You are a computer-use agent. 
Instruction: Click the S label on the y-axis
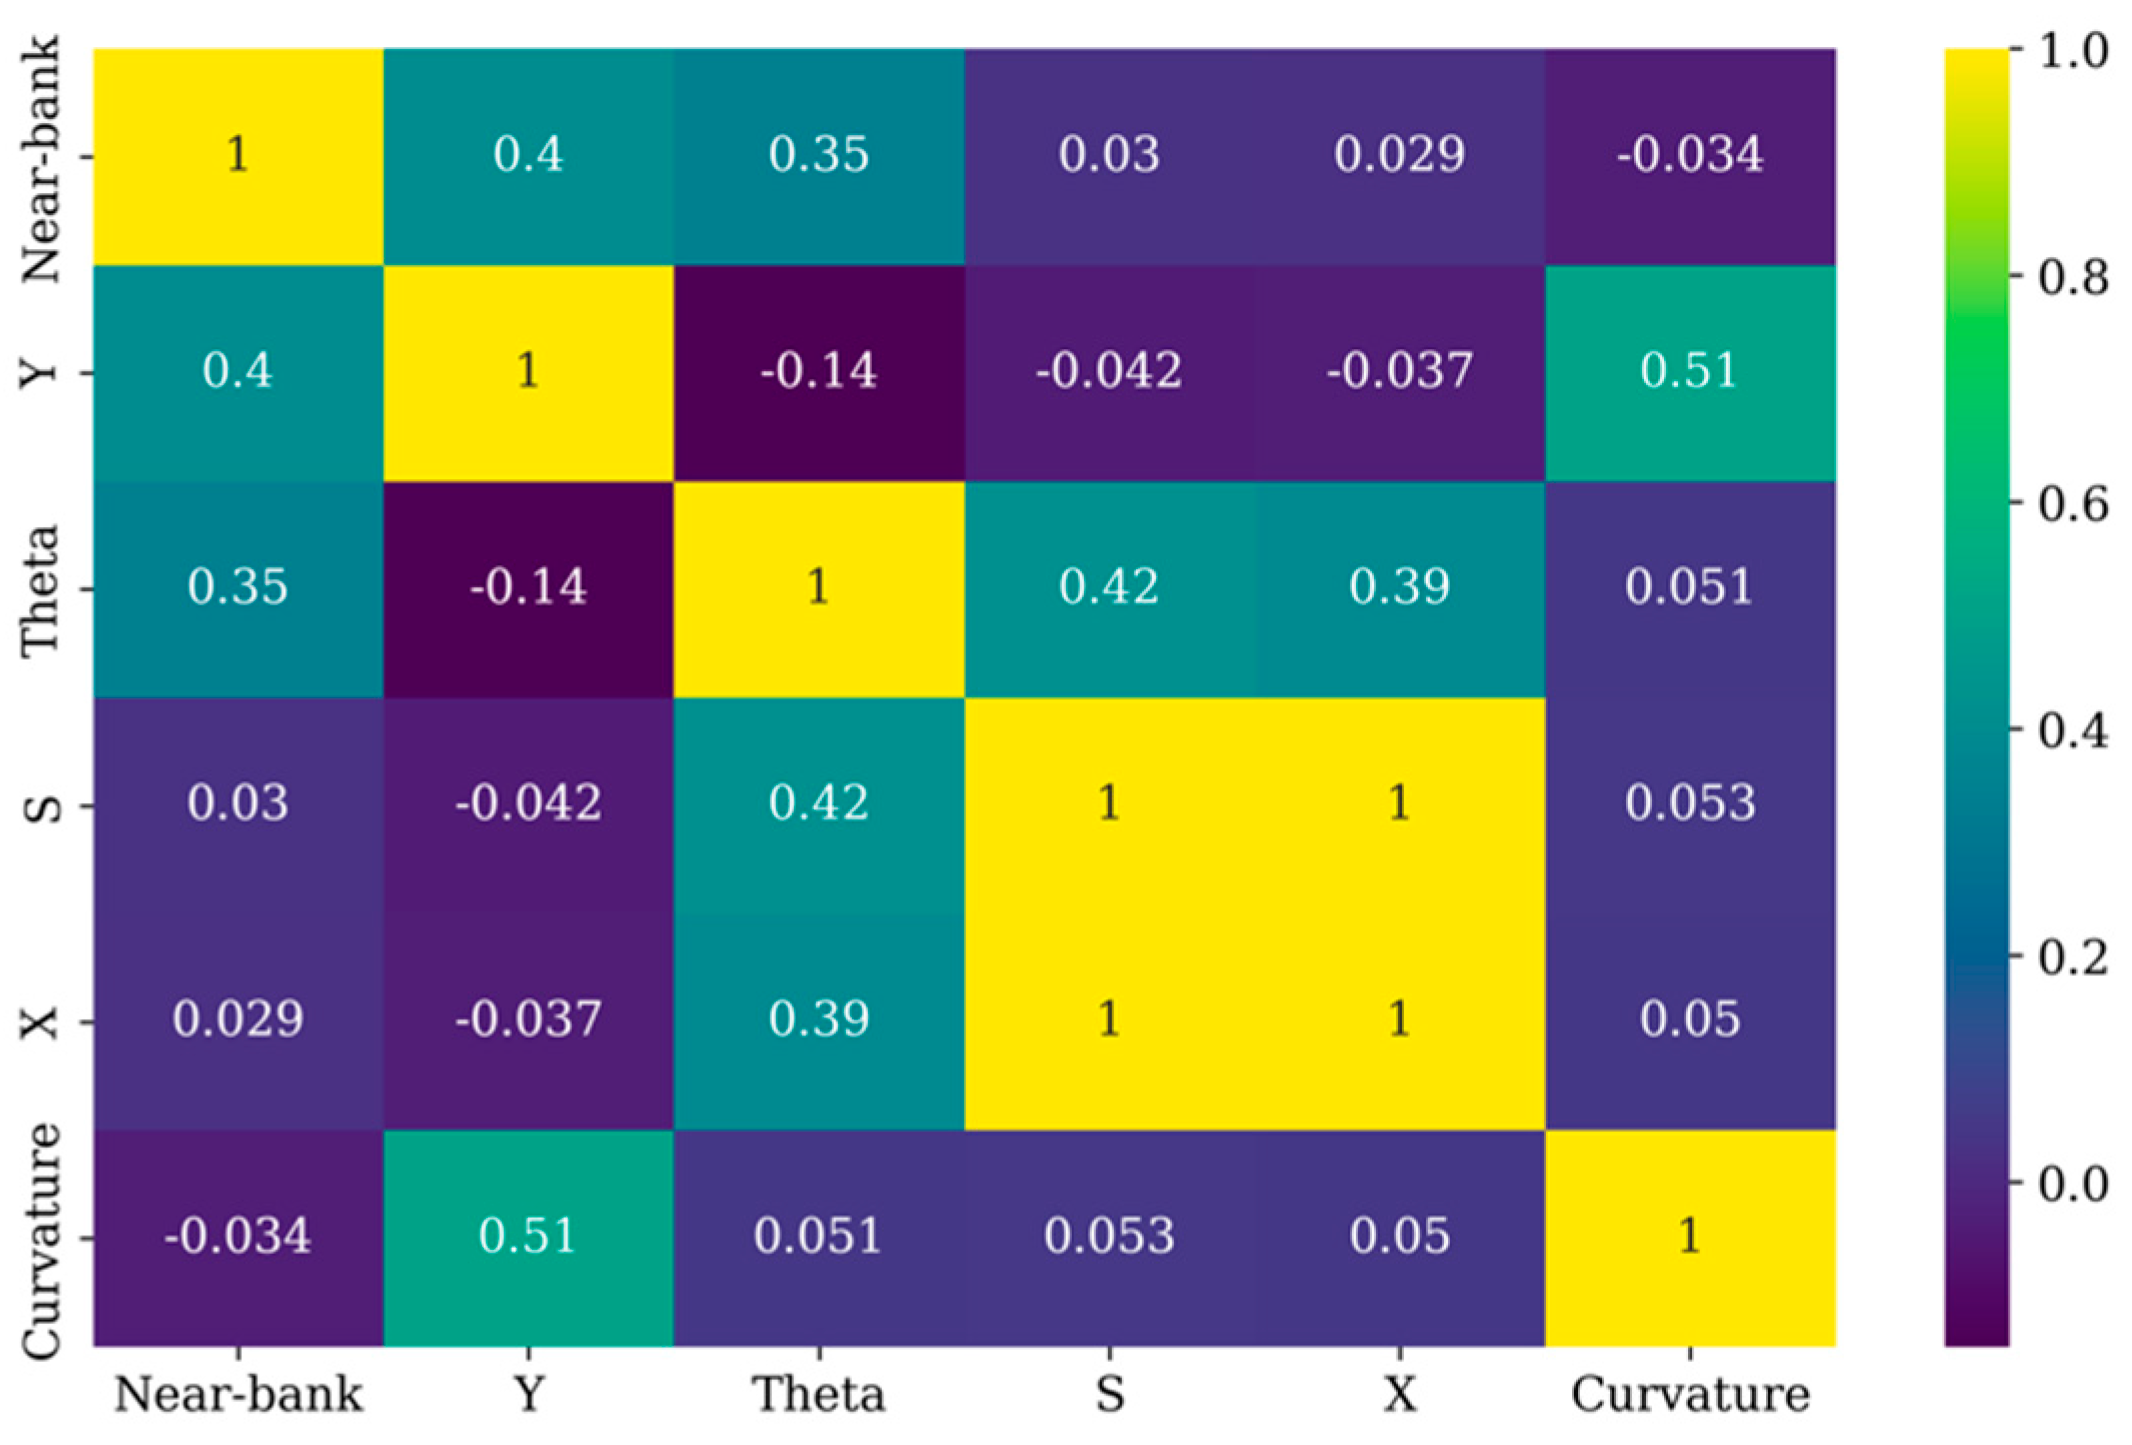click(42, 806)
